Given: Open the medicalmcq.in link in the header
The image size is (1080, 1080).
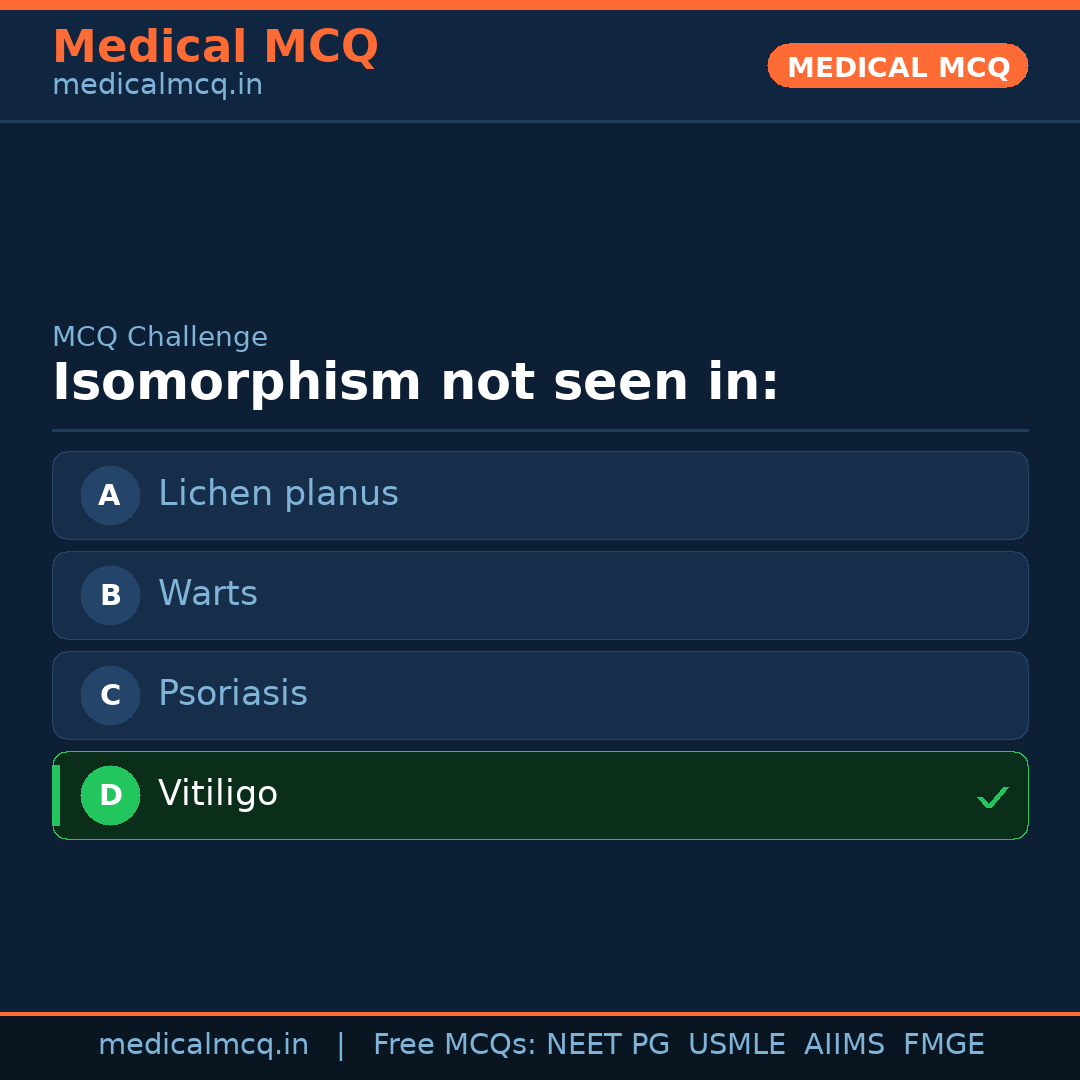Looking at the screenshot, I should [157, 85].
